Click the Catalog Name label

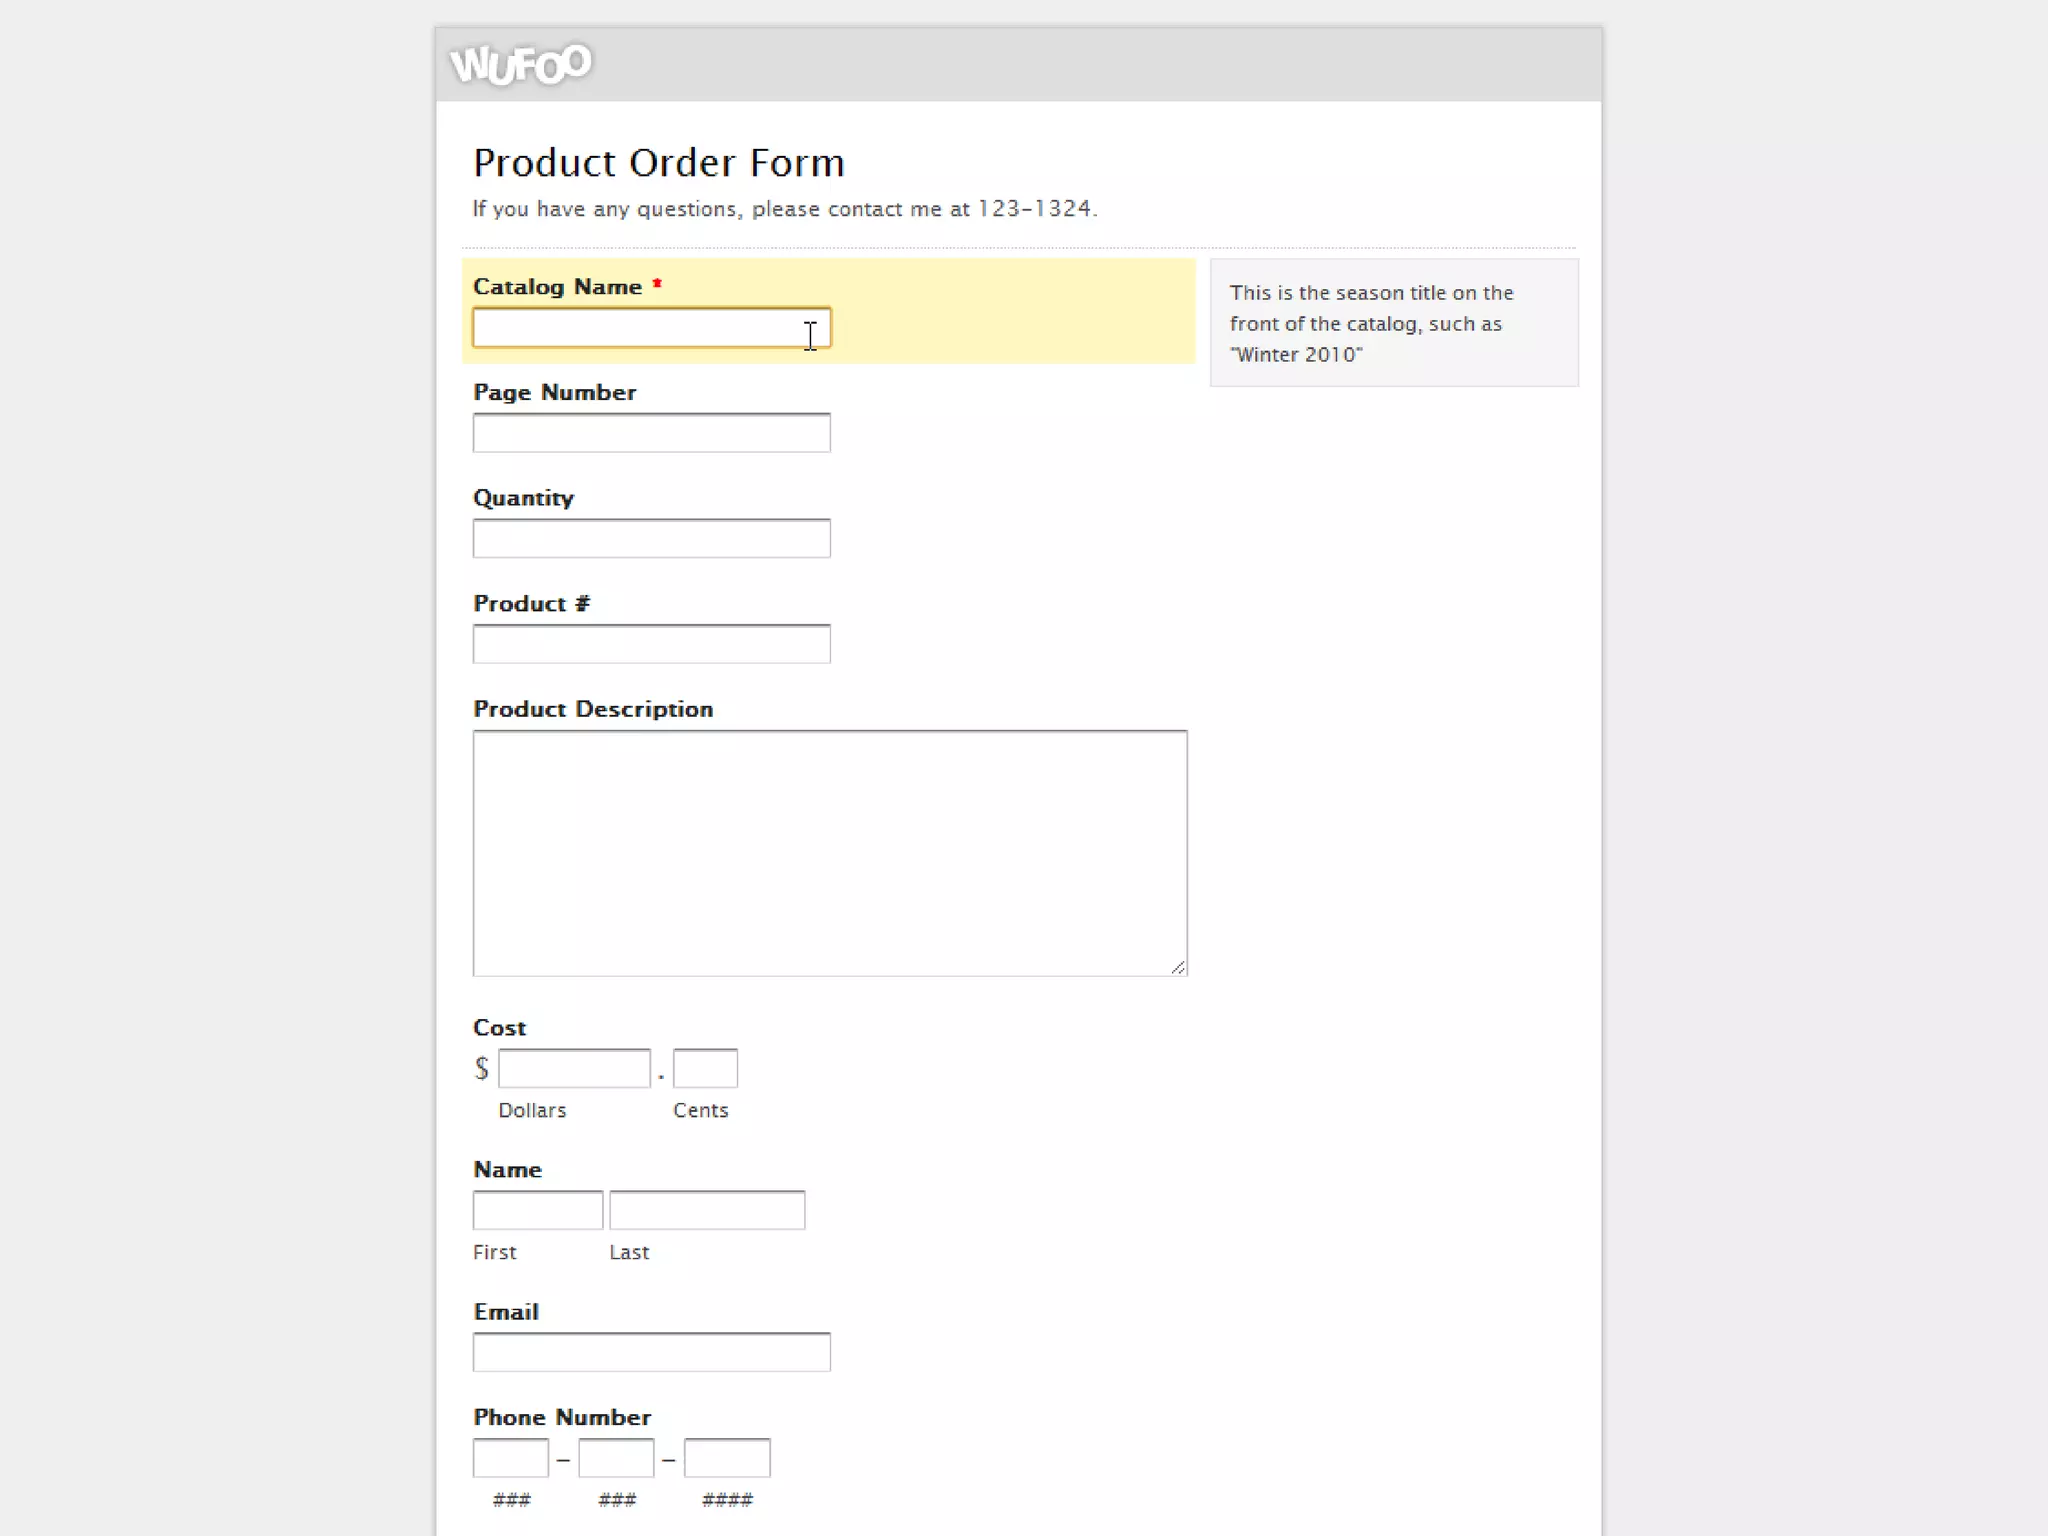tap(557, 287)
